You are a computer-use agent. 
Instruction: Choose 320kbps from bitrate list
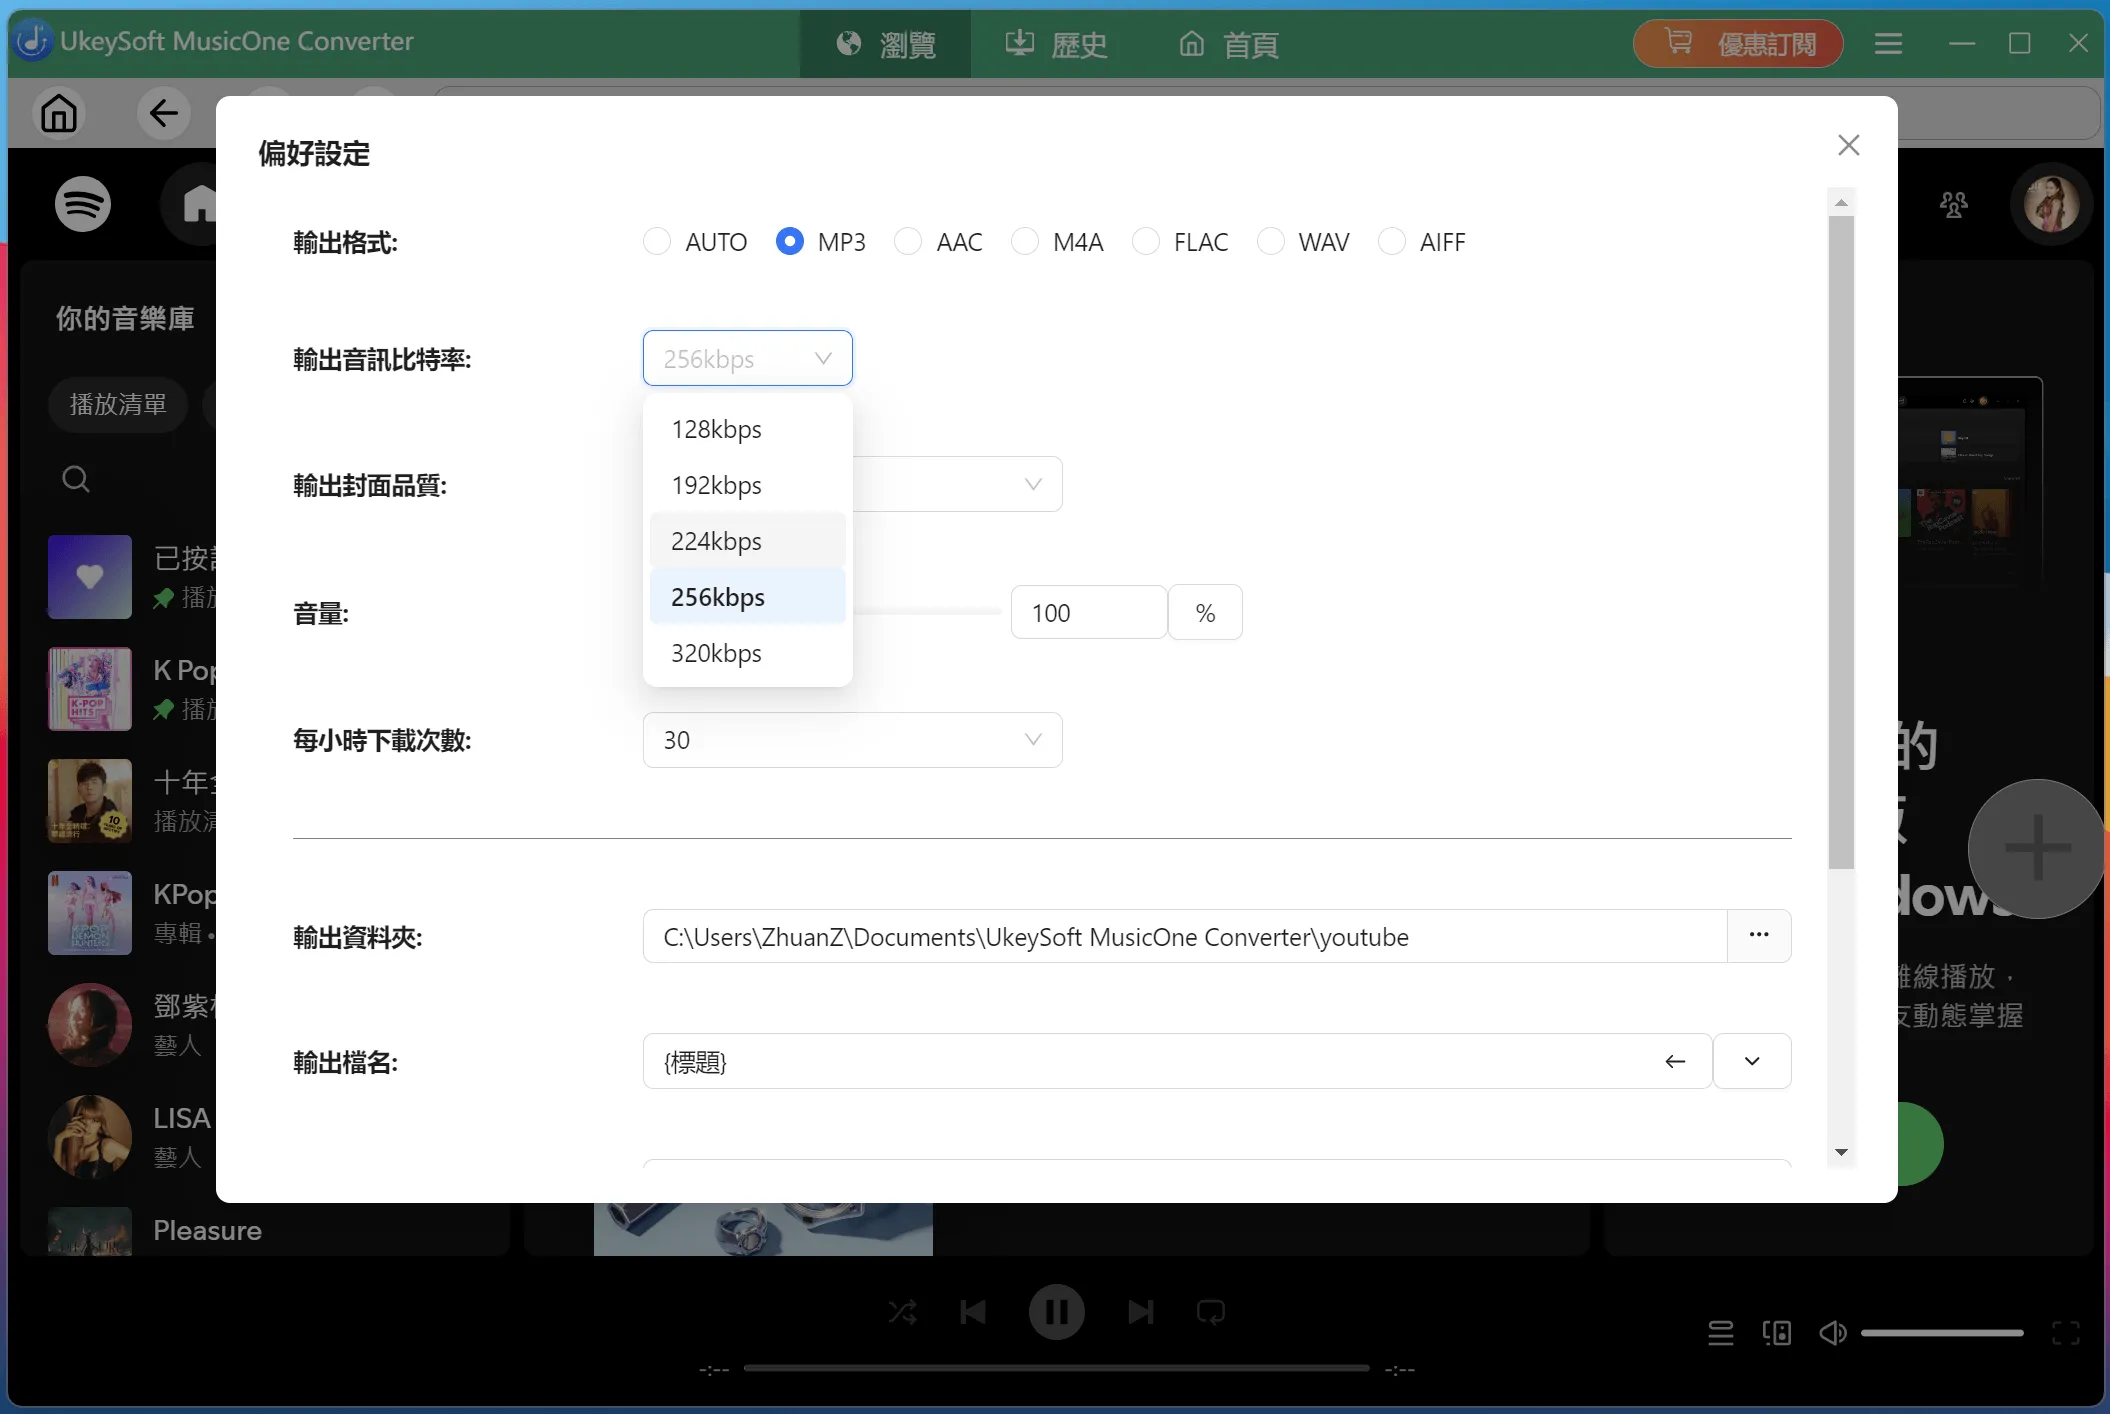click(x=747, y=653)
